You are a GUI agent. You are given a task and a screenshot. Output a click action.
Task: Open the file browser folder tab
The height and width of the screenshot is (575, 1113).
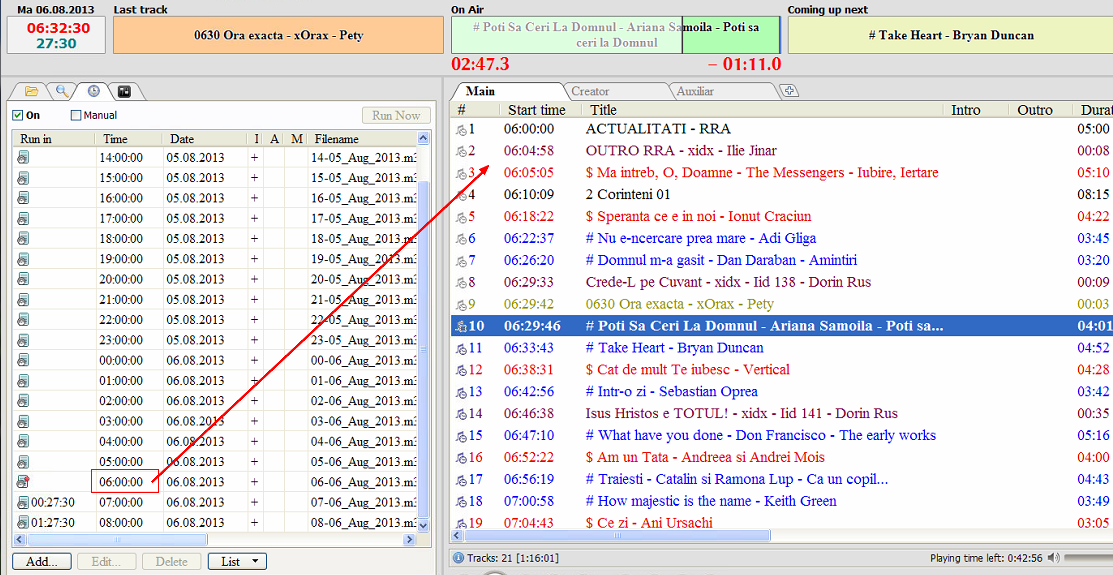(x=31, y=91)
